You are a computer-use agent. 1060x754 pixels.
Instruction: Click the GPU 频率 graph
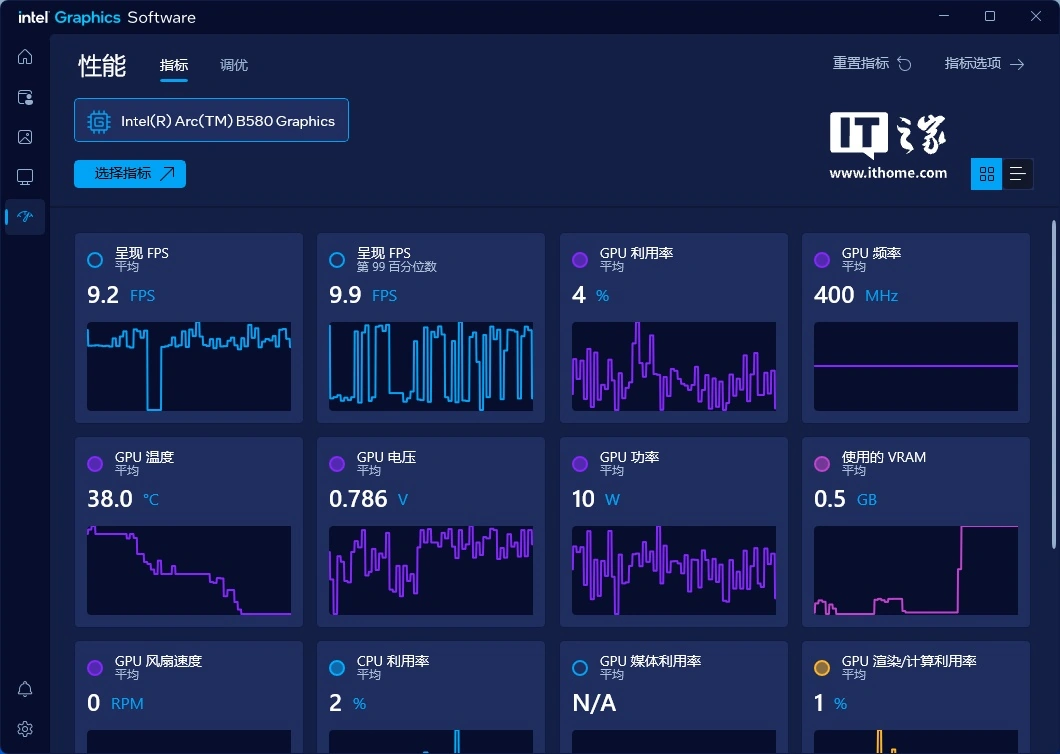(x=915, y=366)
